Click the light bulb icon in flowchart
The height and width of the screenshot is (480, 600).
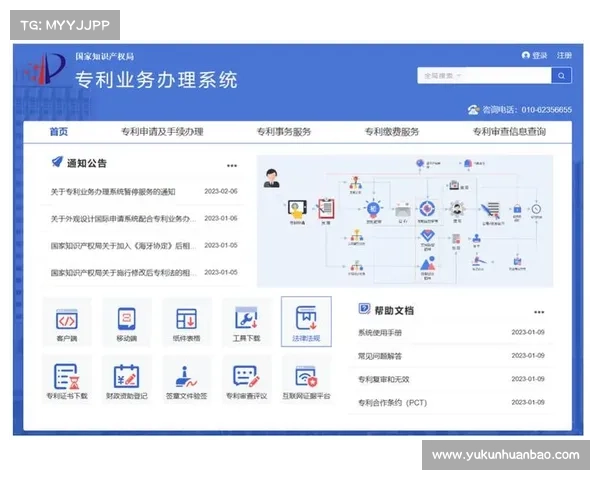373,209
